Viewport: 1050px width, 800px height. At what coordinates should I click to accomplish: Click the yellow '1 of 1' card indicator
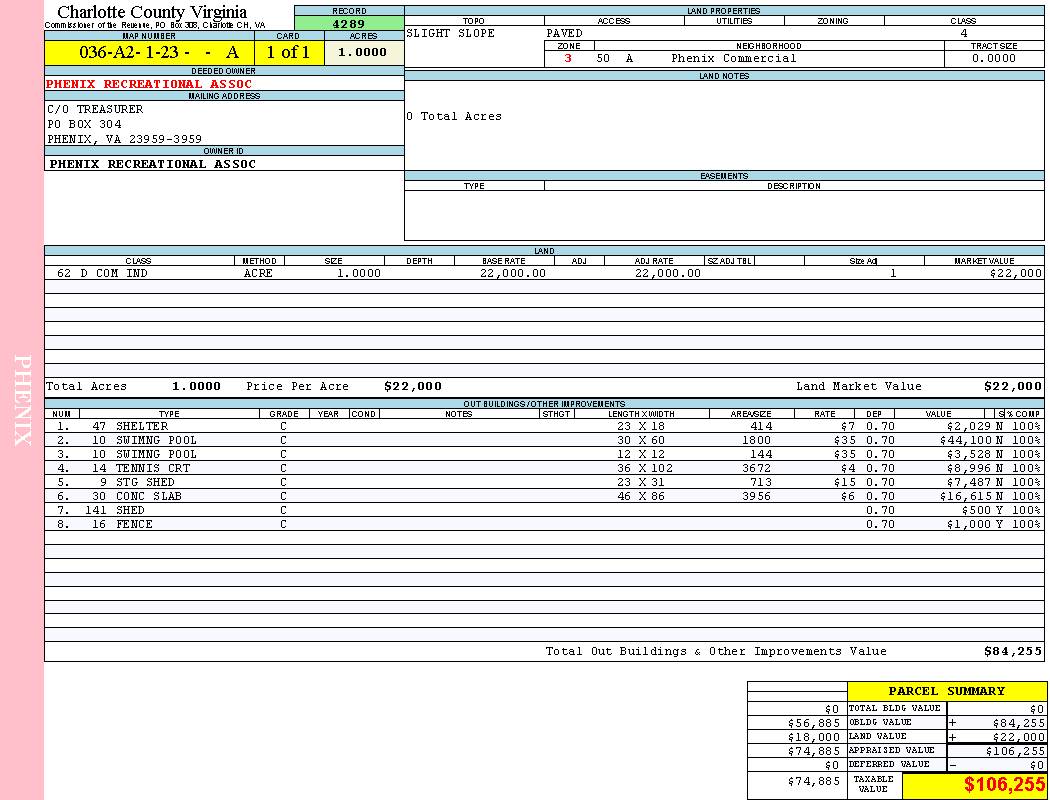coord(288,53)
